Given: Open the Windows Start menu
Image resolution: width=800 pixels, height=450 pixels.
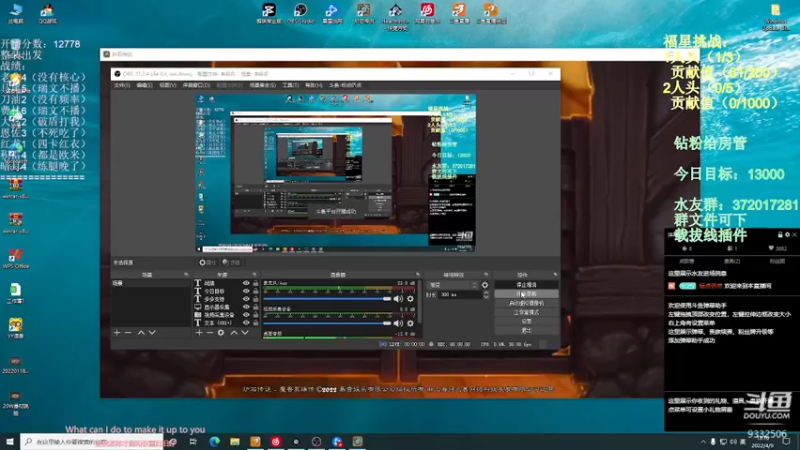Looking at the screenshot, I should pos(10,441).
